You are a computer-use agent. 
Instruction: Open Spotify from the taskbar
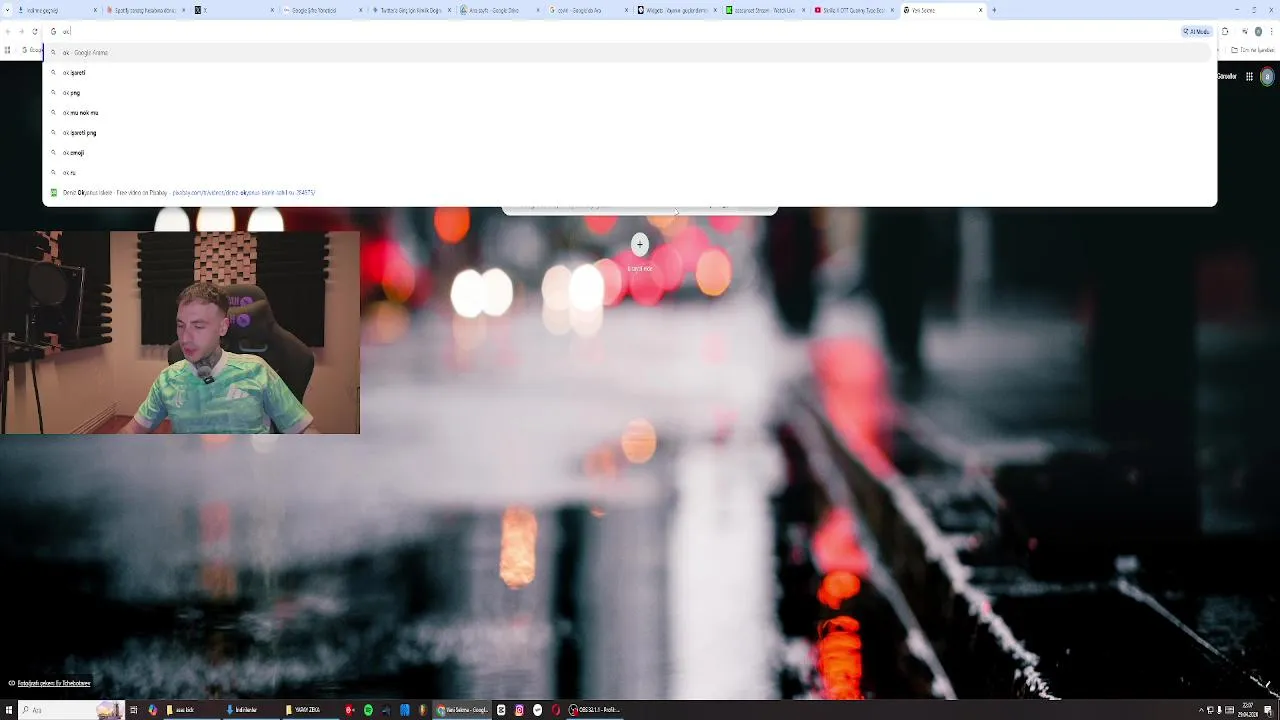368,710
